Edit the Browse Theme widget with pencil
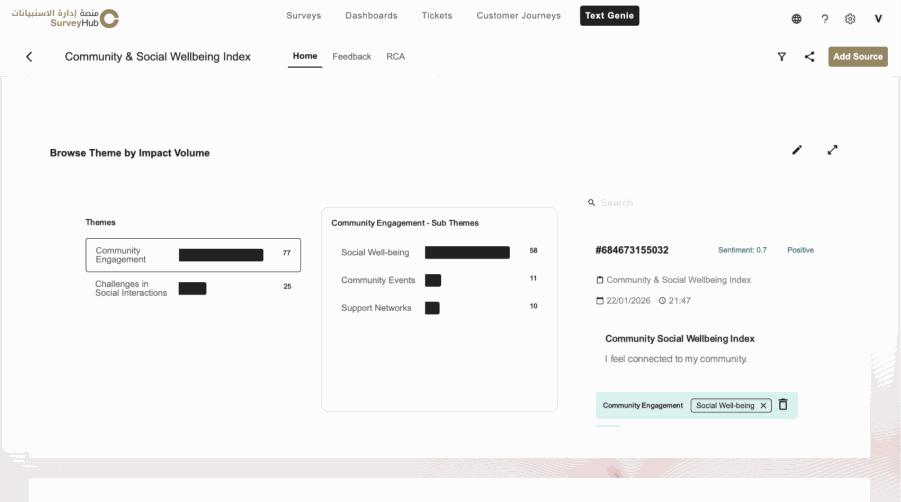The image size is (901, 502). click(796, 150)
